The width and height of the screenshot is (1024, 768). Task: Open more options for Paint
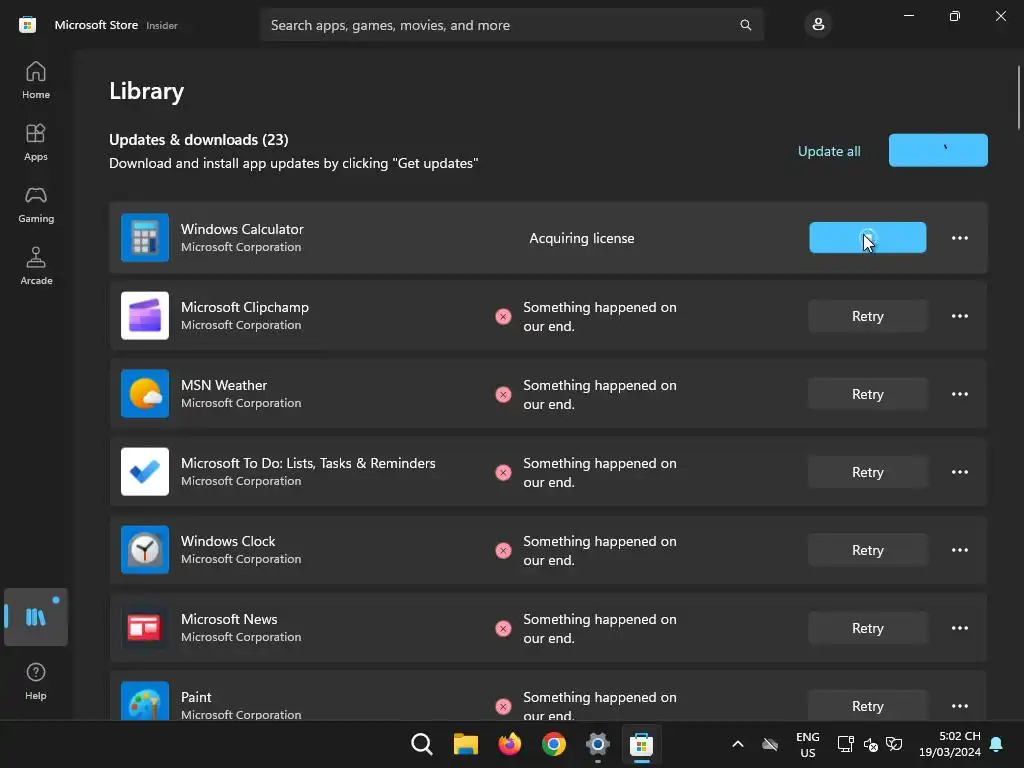click(959, 706)
